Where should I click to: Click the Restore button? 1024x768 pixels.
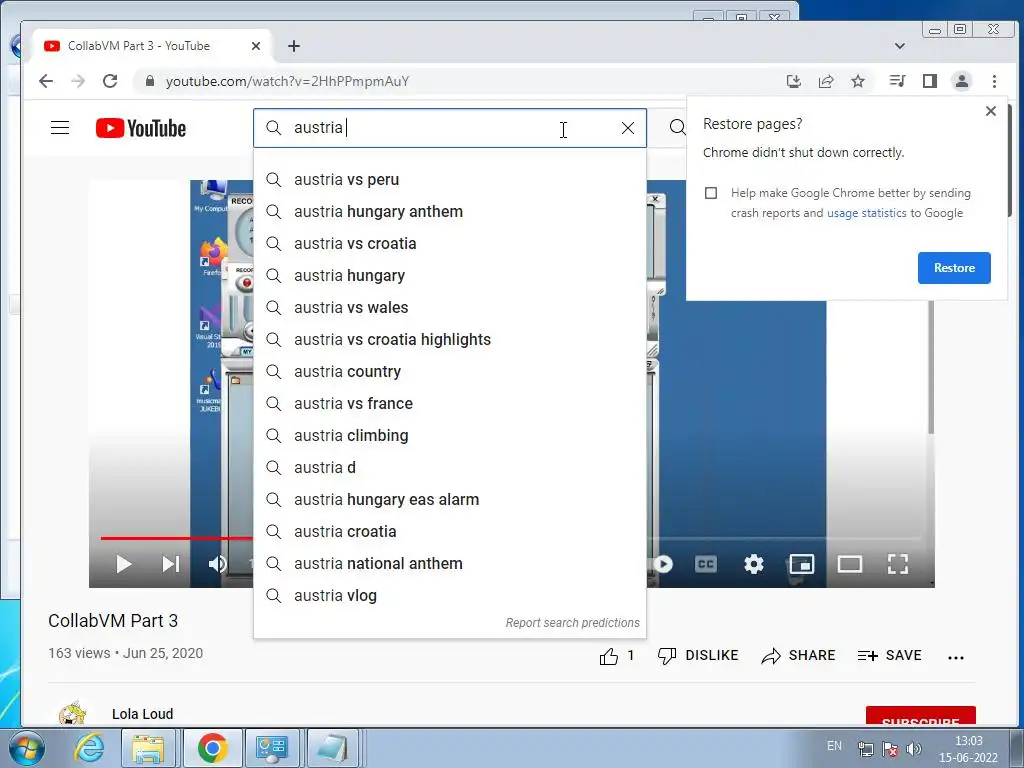[953, 268]
